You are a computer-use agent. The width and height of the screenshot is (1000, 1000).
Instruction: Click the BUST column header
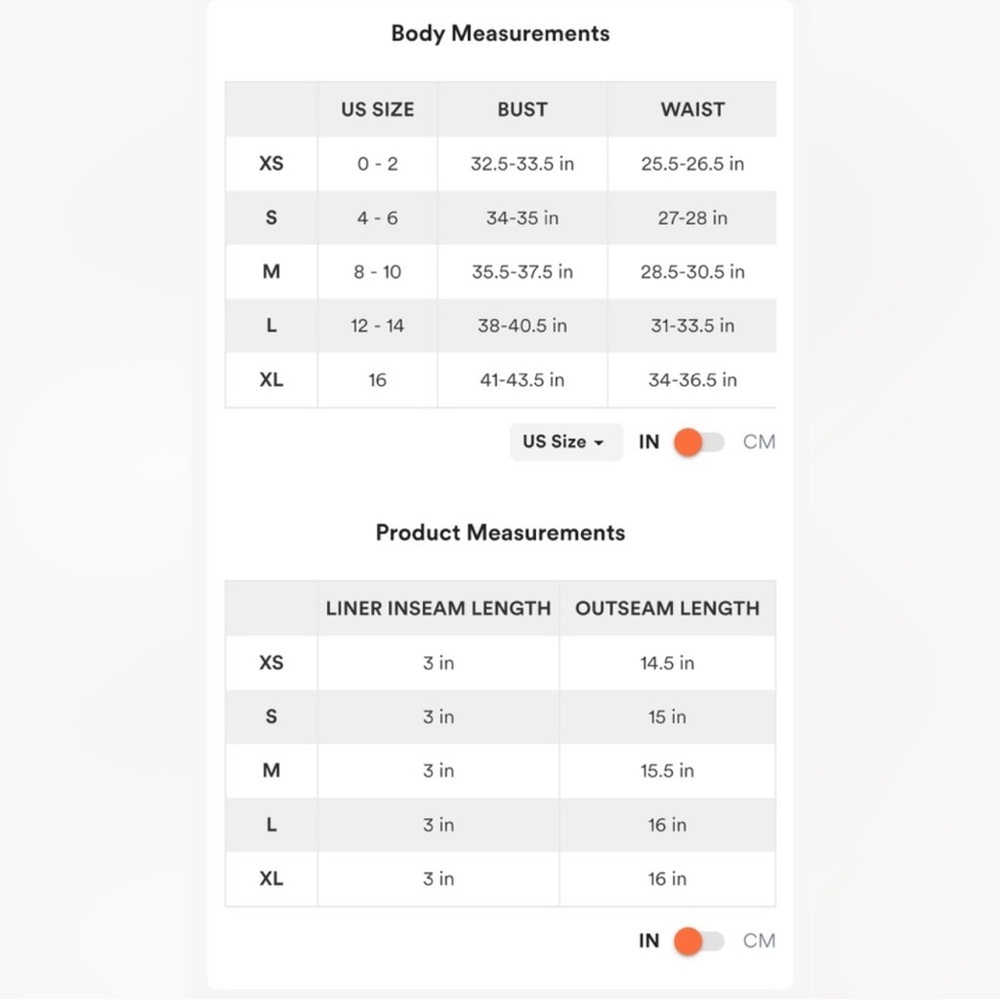tap(522, 109)
